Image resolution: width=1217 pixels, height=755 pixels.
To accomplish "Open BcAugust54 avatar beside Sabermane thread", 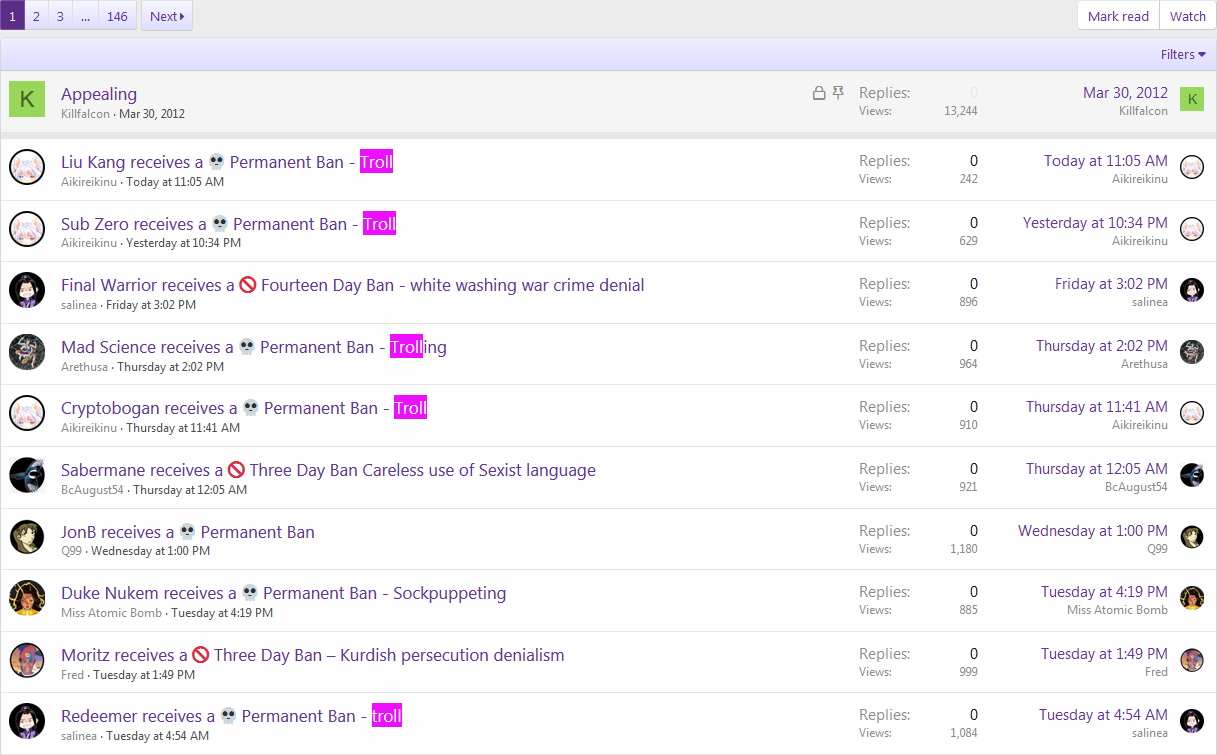I will point(27,475).
